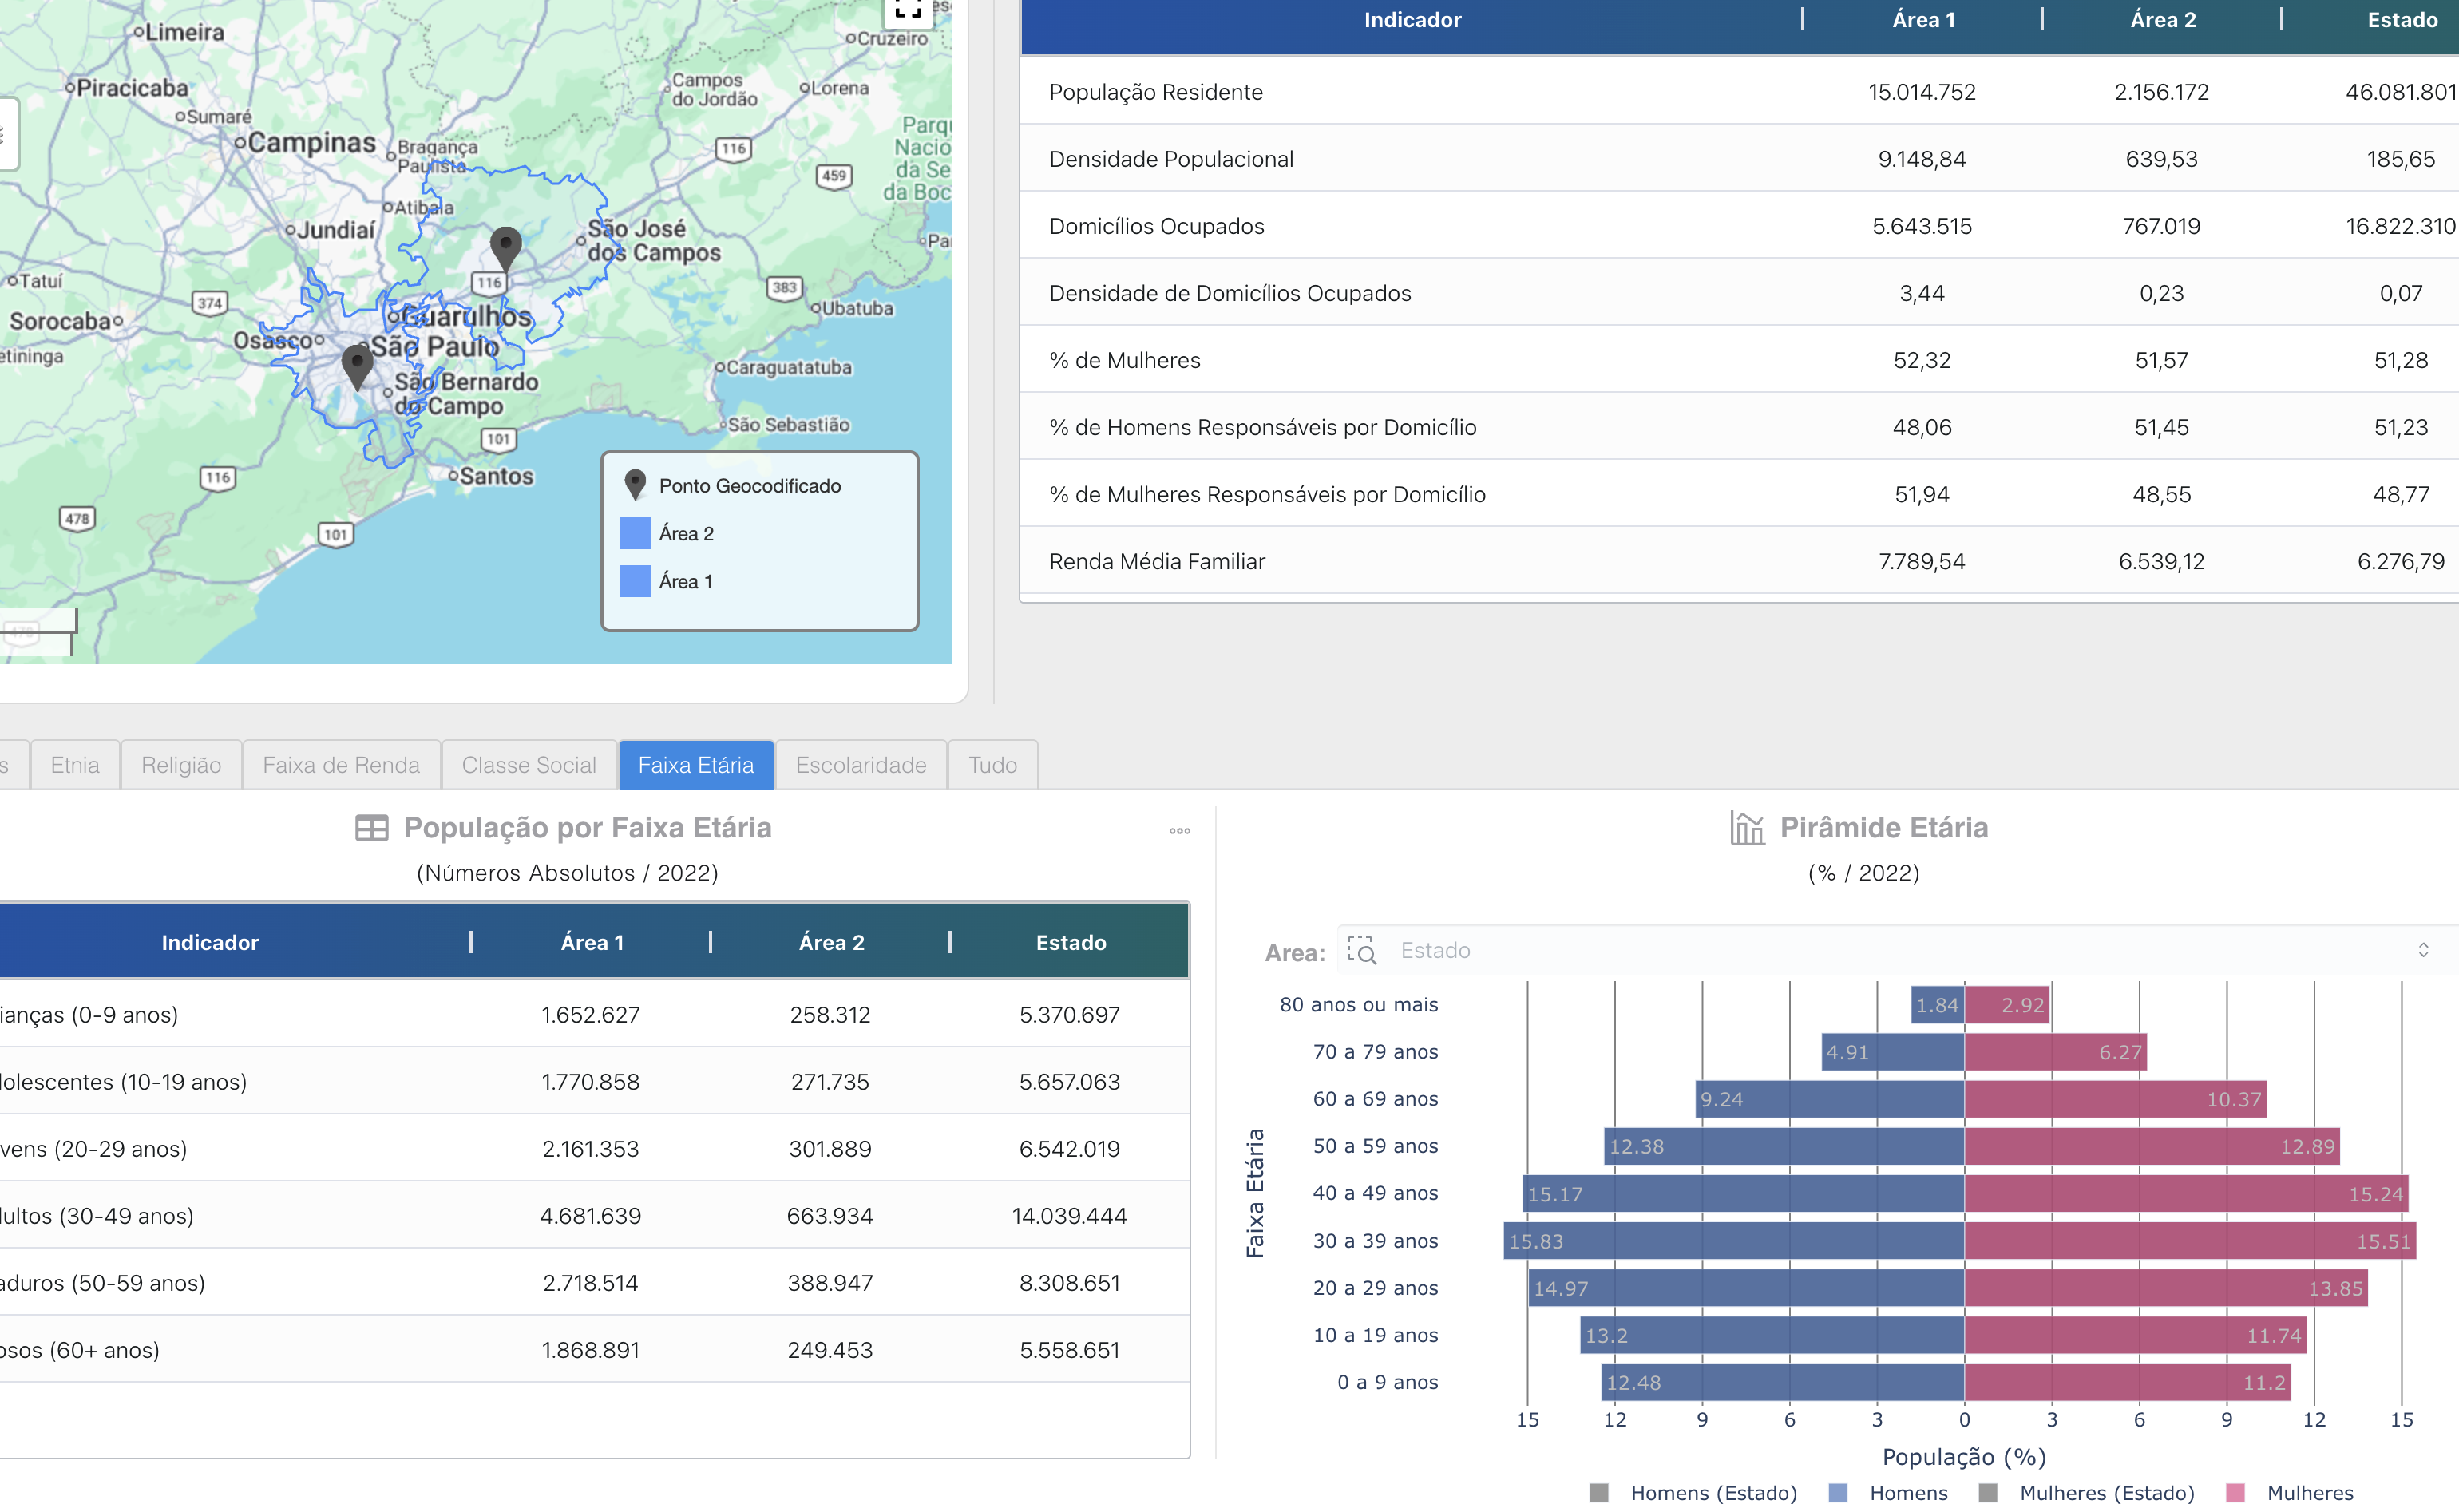Switch to the Religião tab
The width and height of the screenshot is (2459, 1512).
[181, 765]
